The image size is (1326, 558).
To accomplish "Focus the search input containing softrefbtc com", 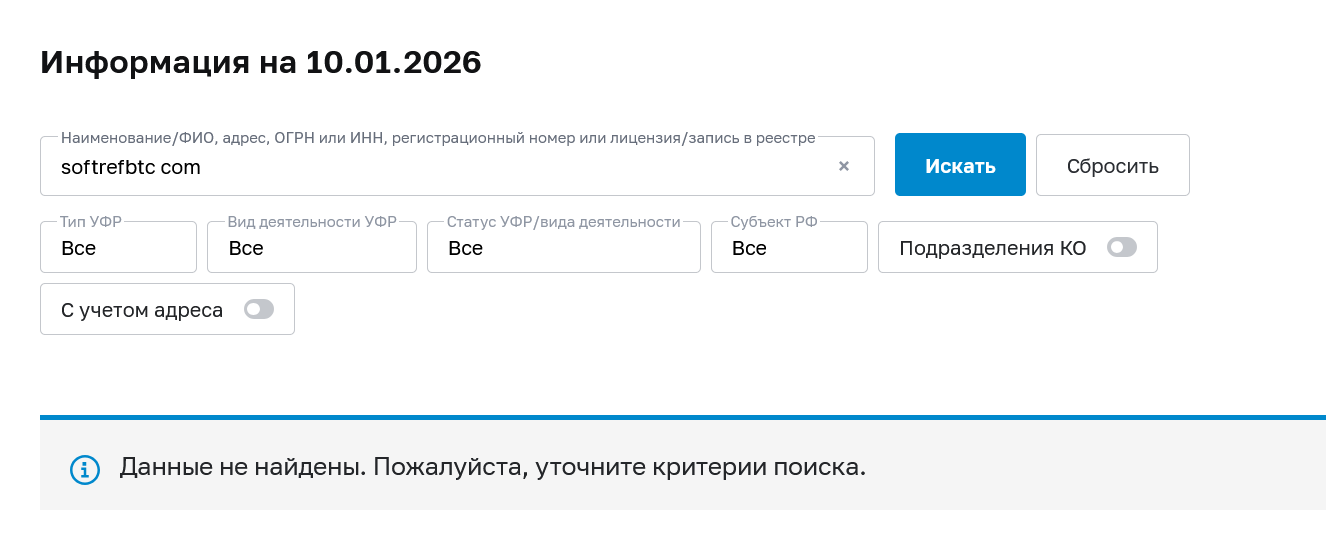I will (x=440, y=168).
